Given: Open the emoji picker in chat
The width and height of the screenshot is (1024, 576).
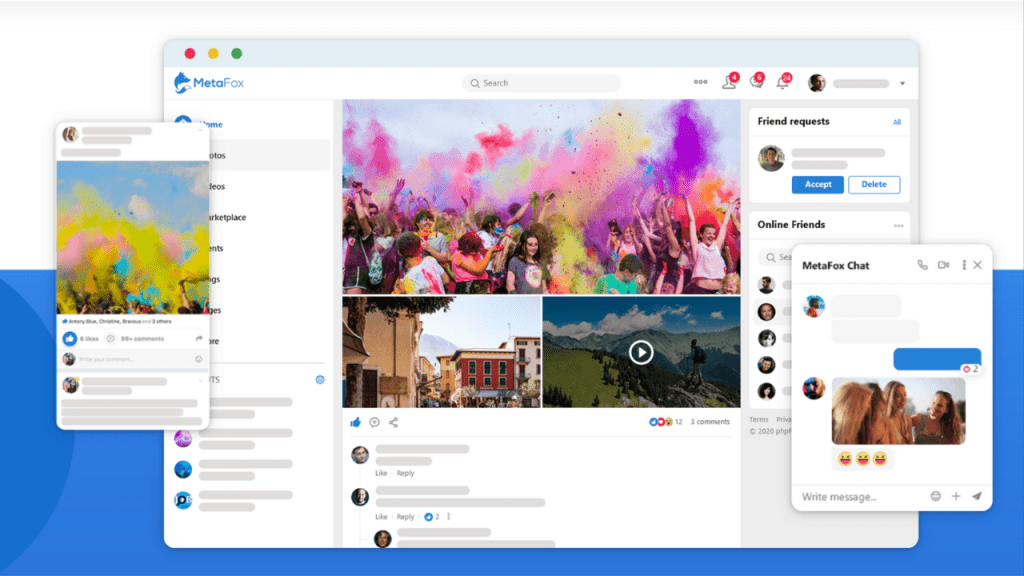Looking at the screenshot, I should click(x=936, y=496).
